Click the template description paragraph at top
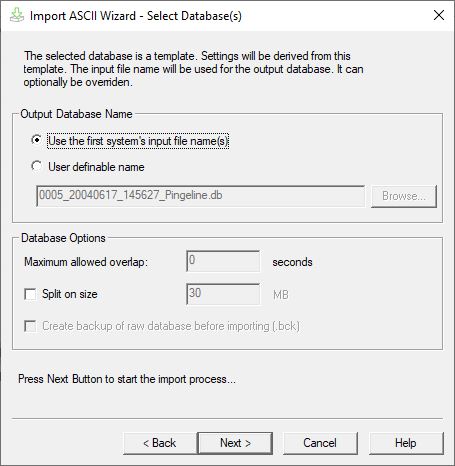This screenshot has width=455, height=466. point(193,69)
